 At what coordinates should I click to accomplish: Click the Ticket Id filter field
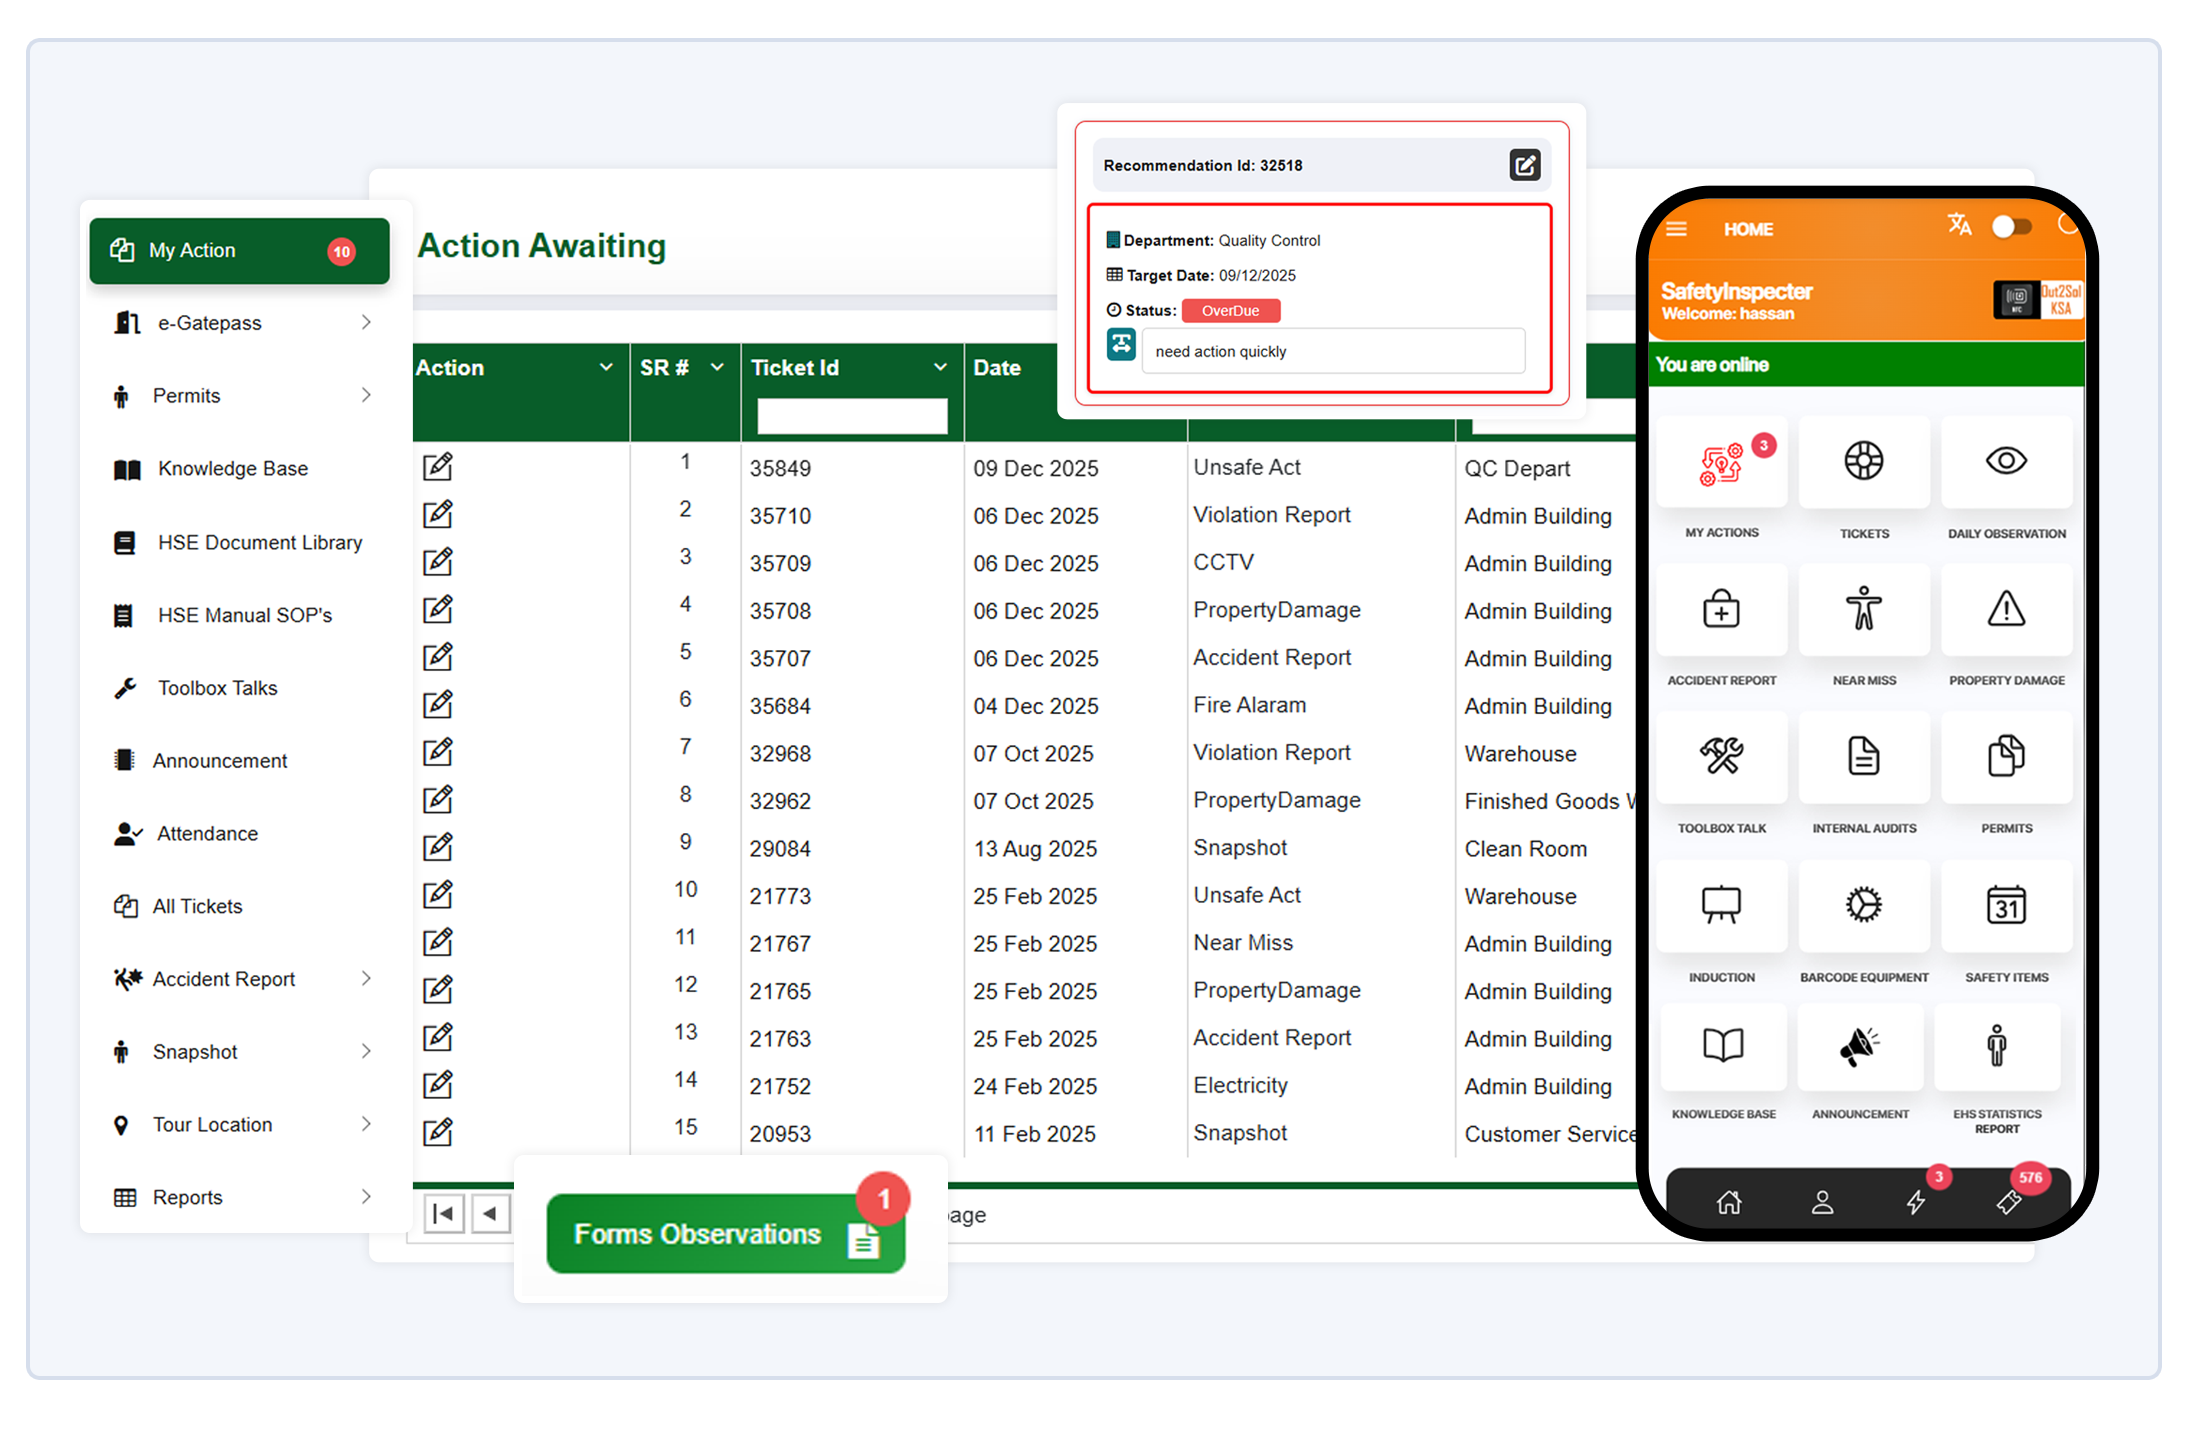point(852,416)
